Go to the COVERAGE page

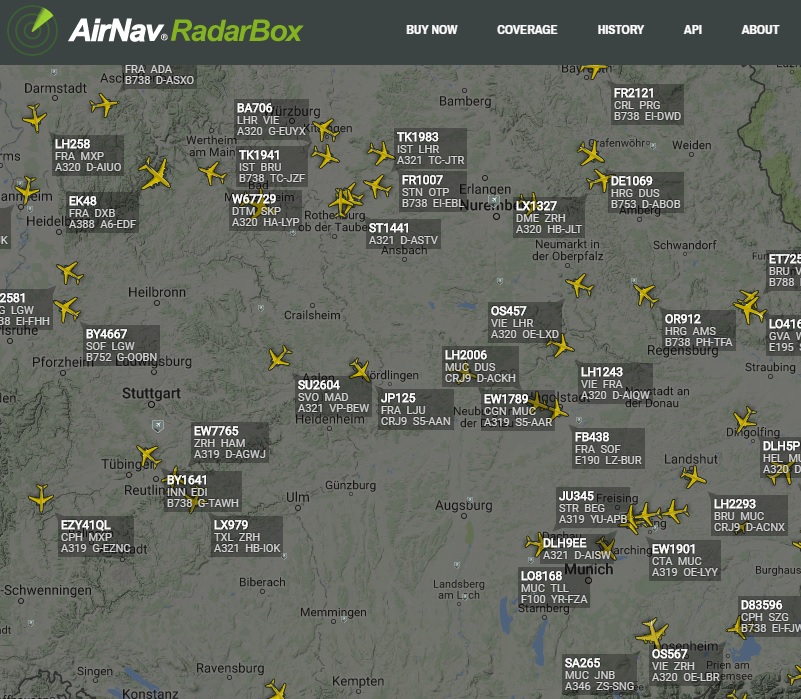pos(527,30)
